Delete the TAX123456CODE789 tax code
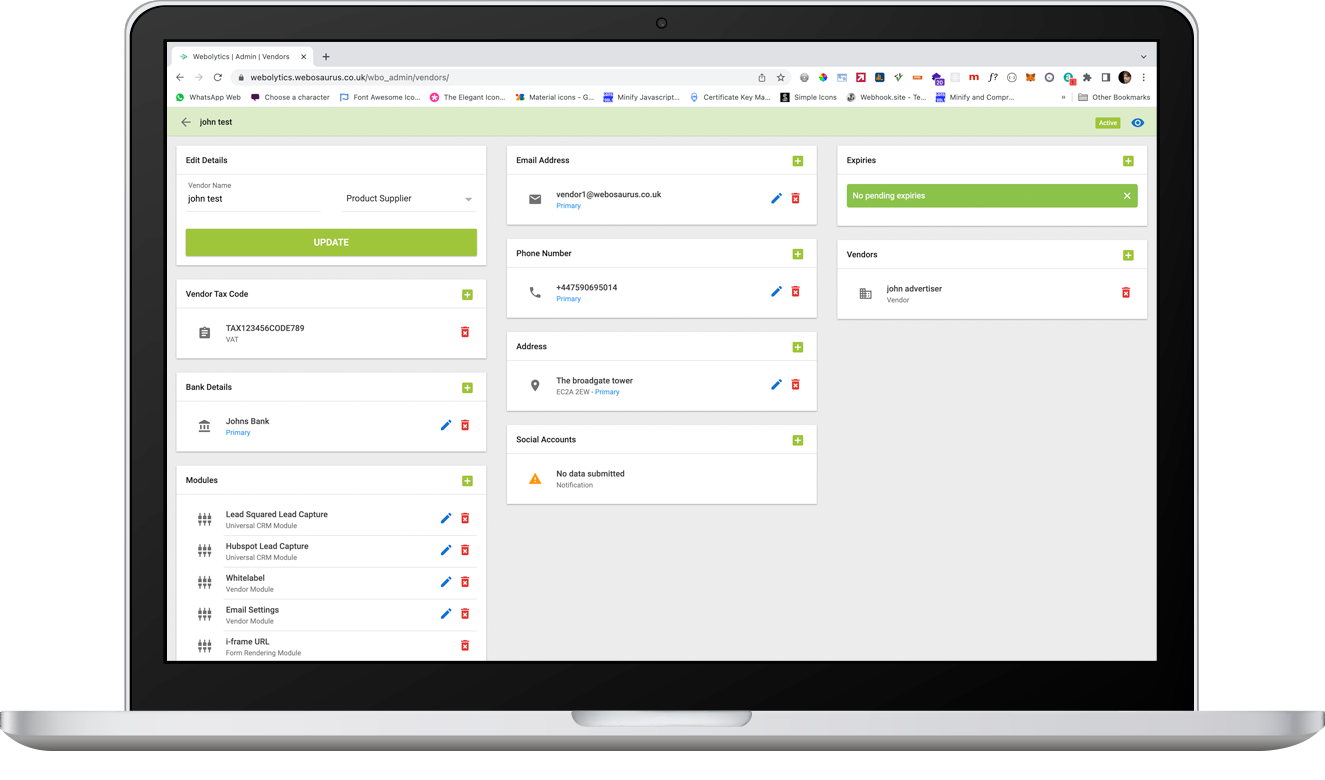This screenshot has height=780, width=1325. pyautogui.click(x=464, y=331)
